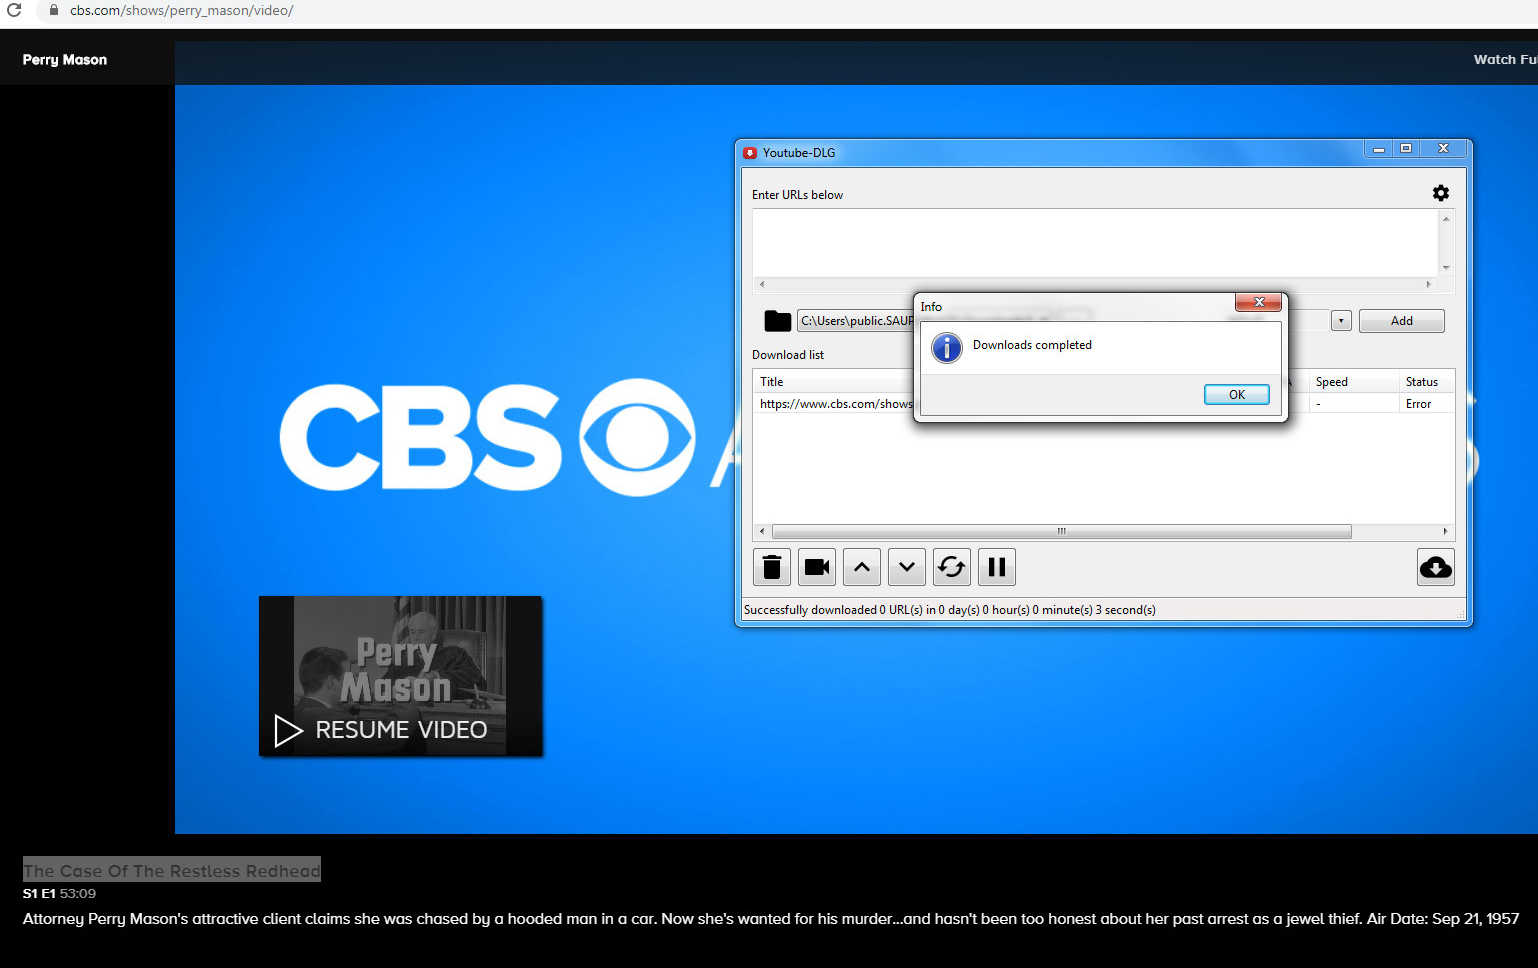Close the Info dialog with X
1538x968 pixels.
point(1259,302)
